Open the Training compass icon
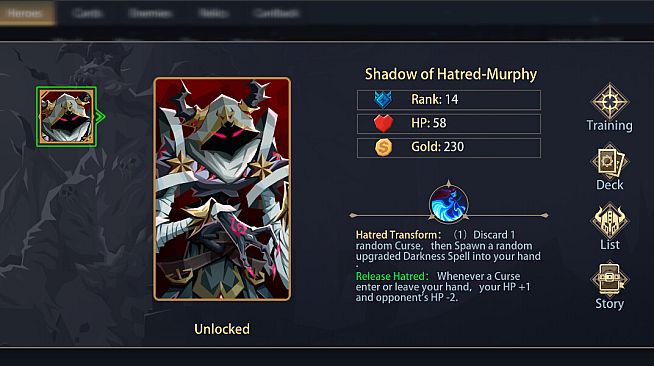 tap(609, 101)
